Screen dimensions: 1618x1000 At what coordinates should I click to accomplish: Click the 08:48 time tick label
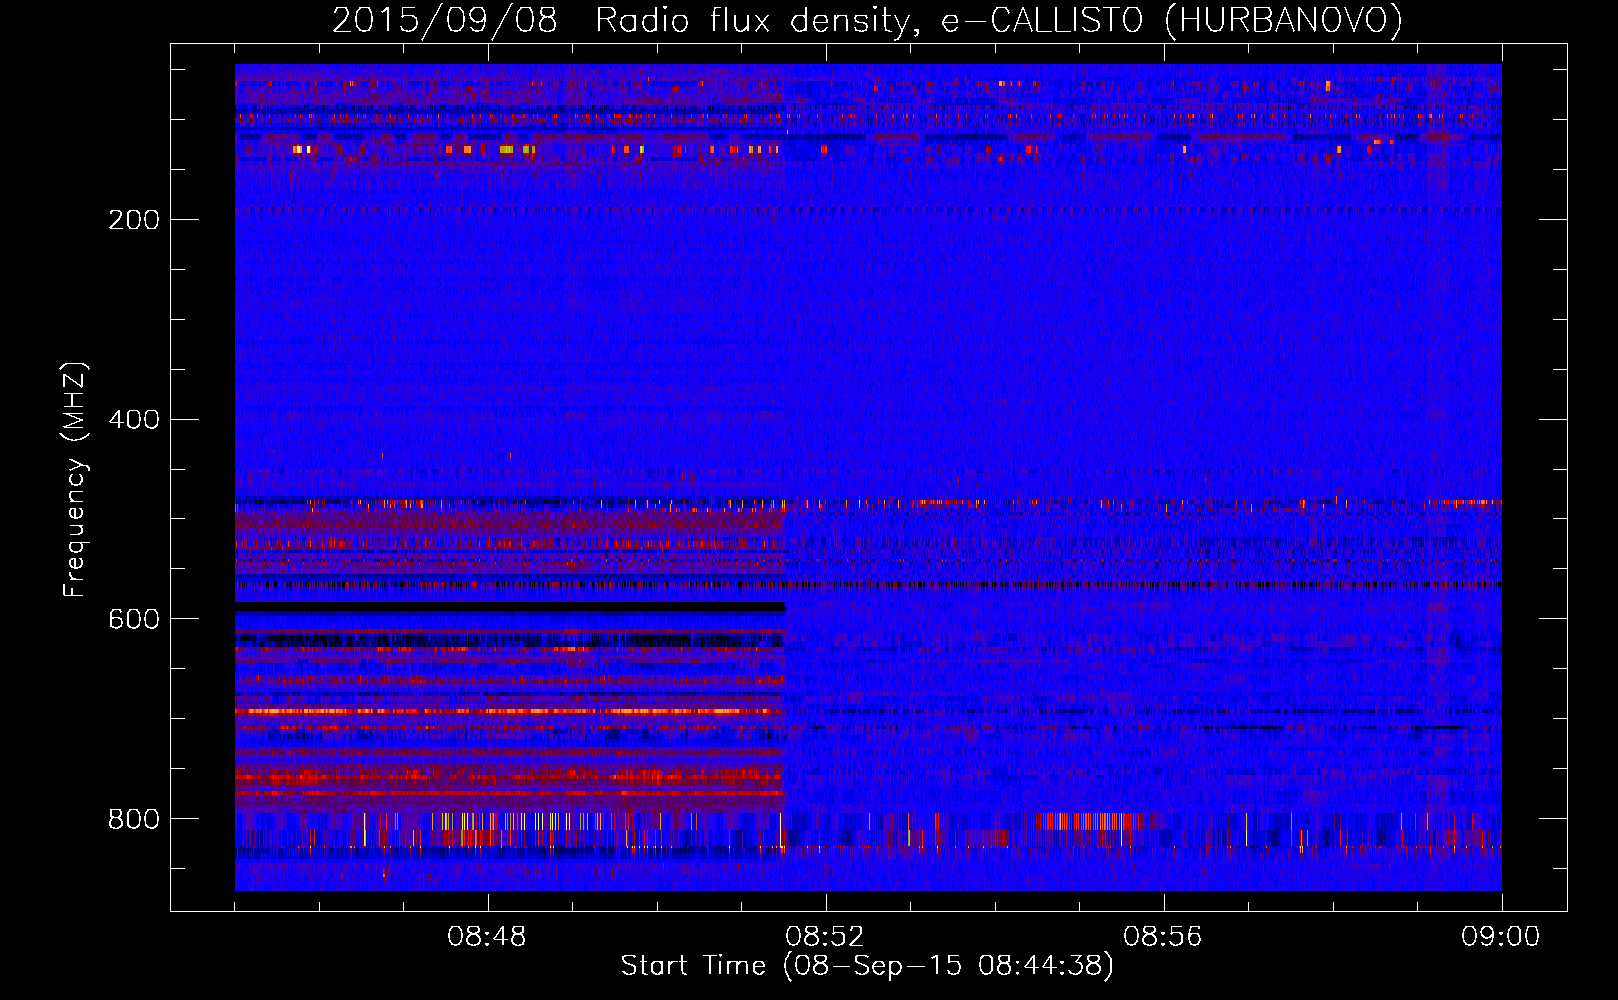coord(487,937)
